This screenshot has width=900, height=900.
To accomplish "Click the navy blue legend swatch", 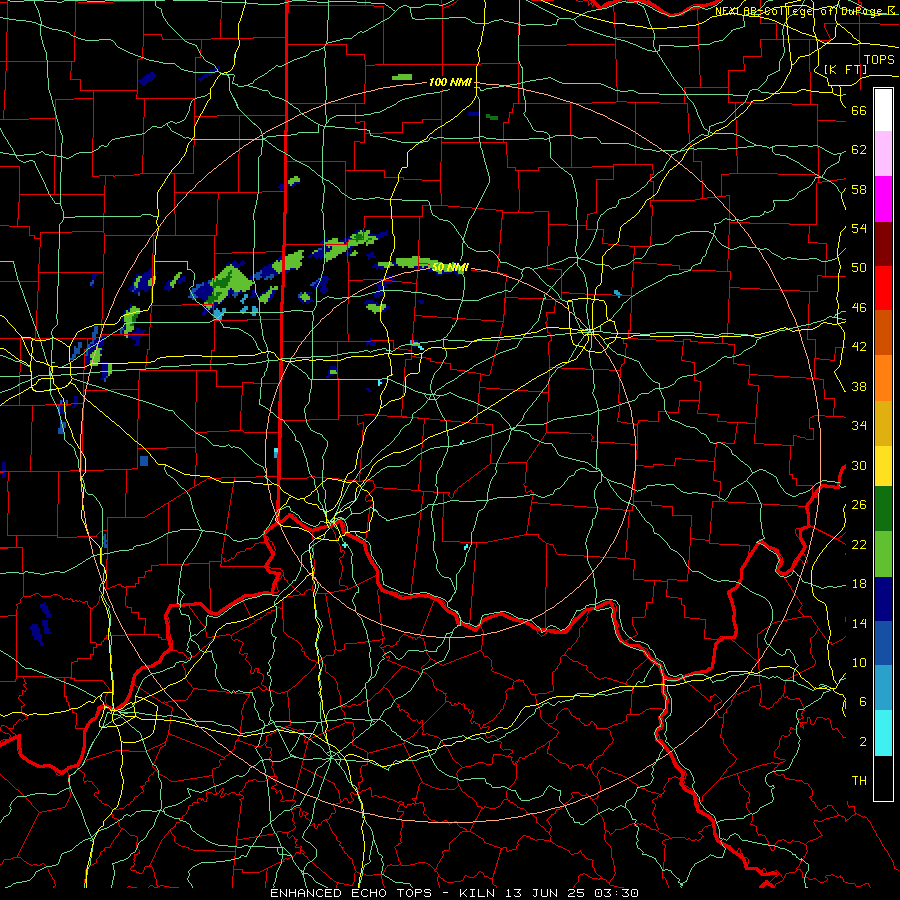I will click(x=883, y=599).
